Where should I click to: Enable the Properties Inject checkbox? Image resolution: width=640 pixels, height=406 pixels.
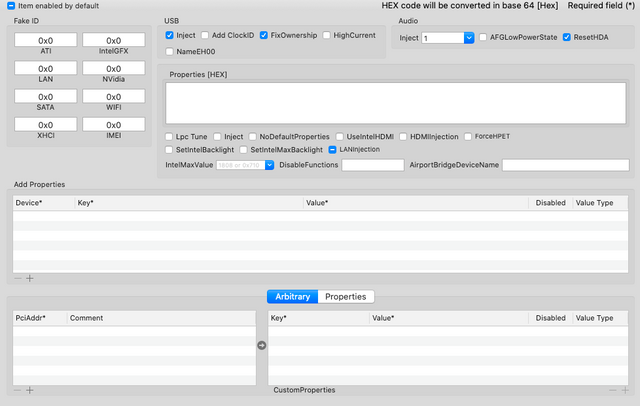(217, 136)
